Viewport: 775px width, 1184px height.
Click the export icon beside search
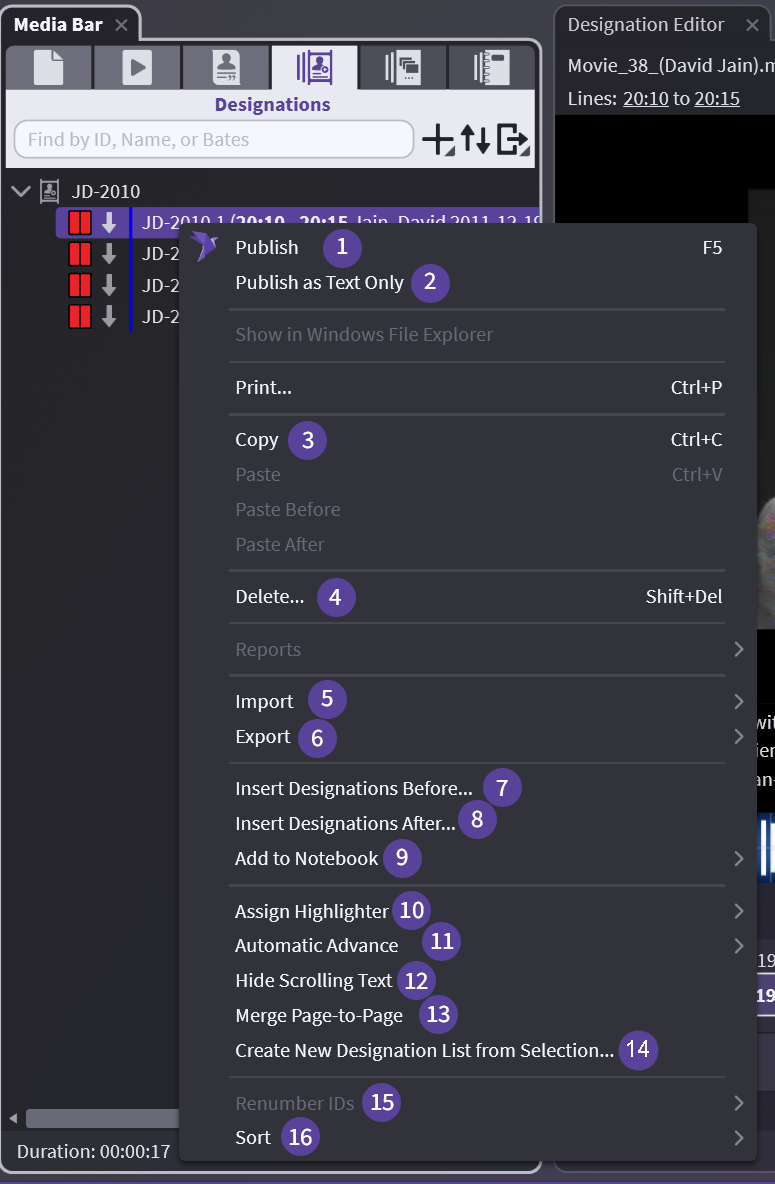pos(513,141)
